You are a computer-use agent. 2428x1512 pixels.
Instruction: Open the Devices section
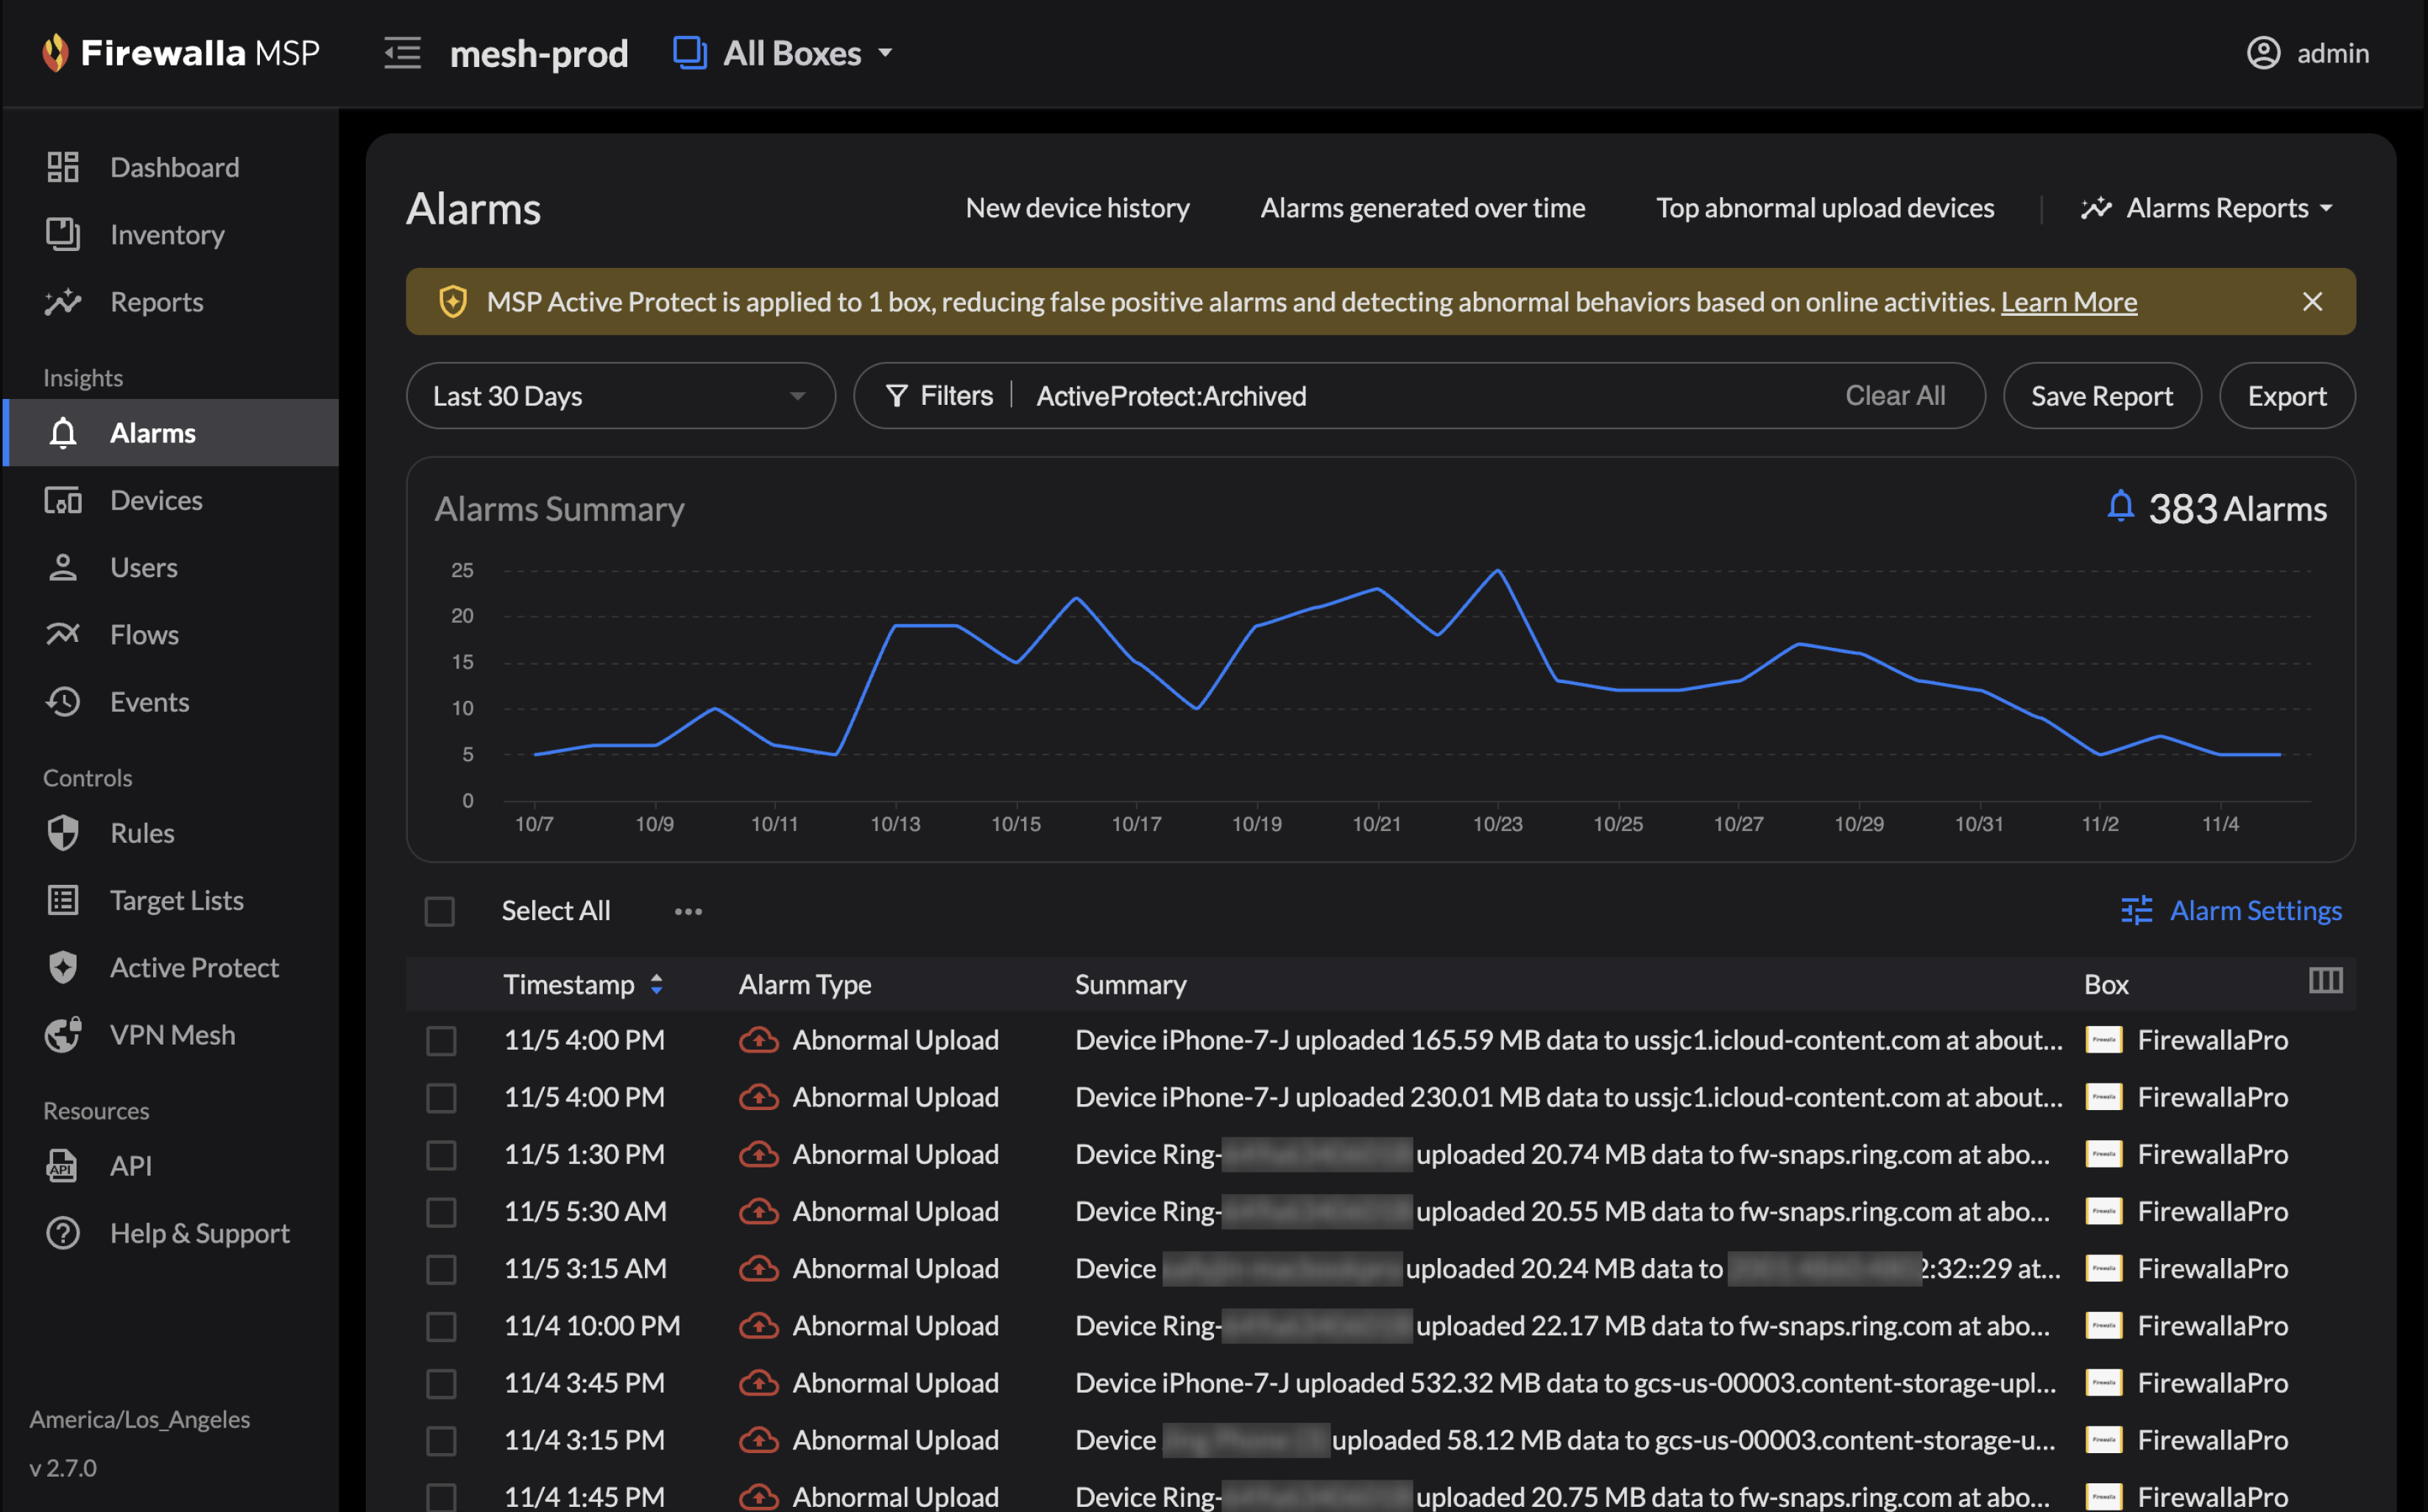(156, 500)
